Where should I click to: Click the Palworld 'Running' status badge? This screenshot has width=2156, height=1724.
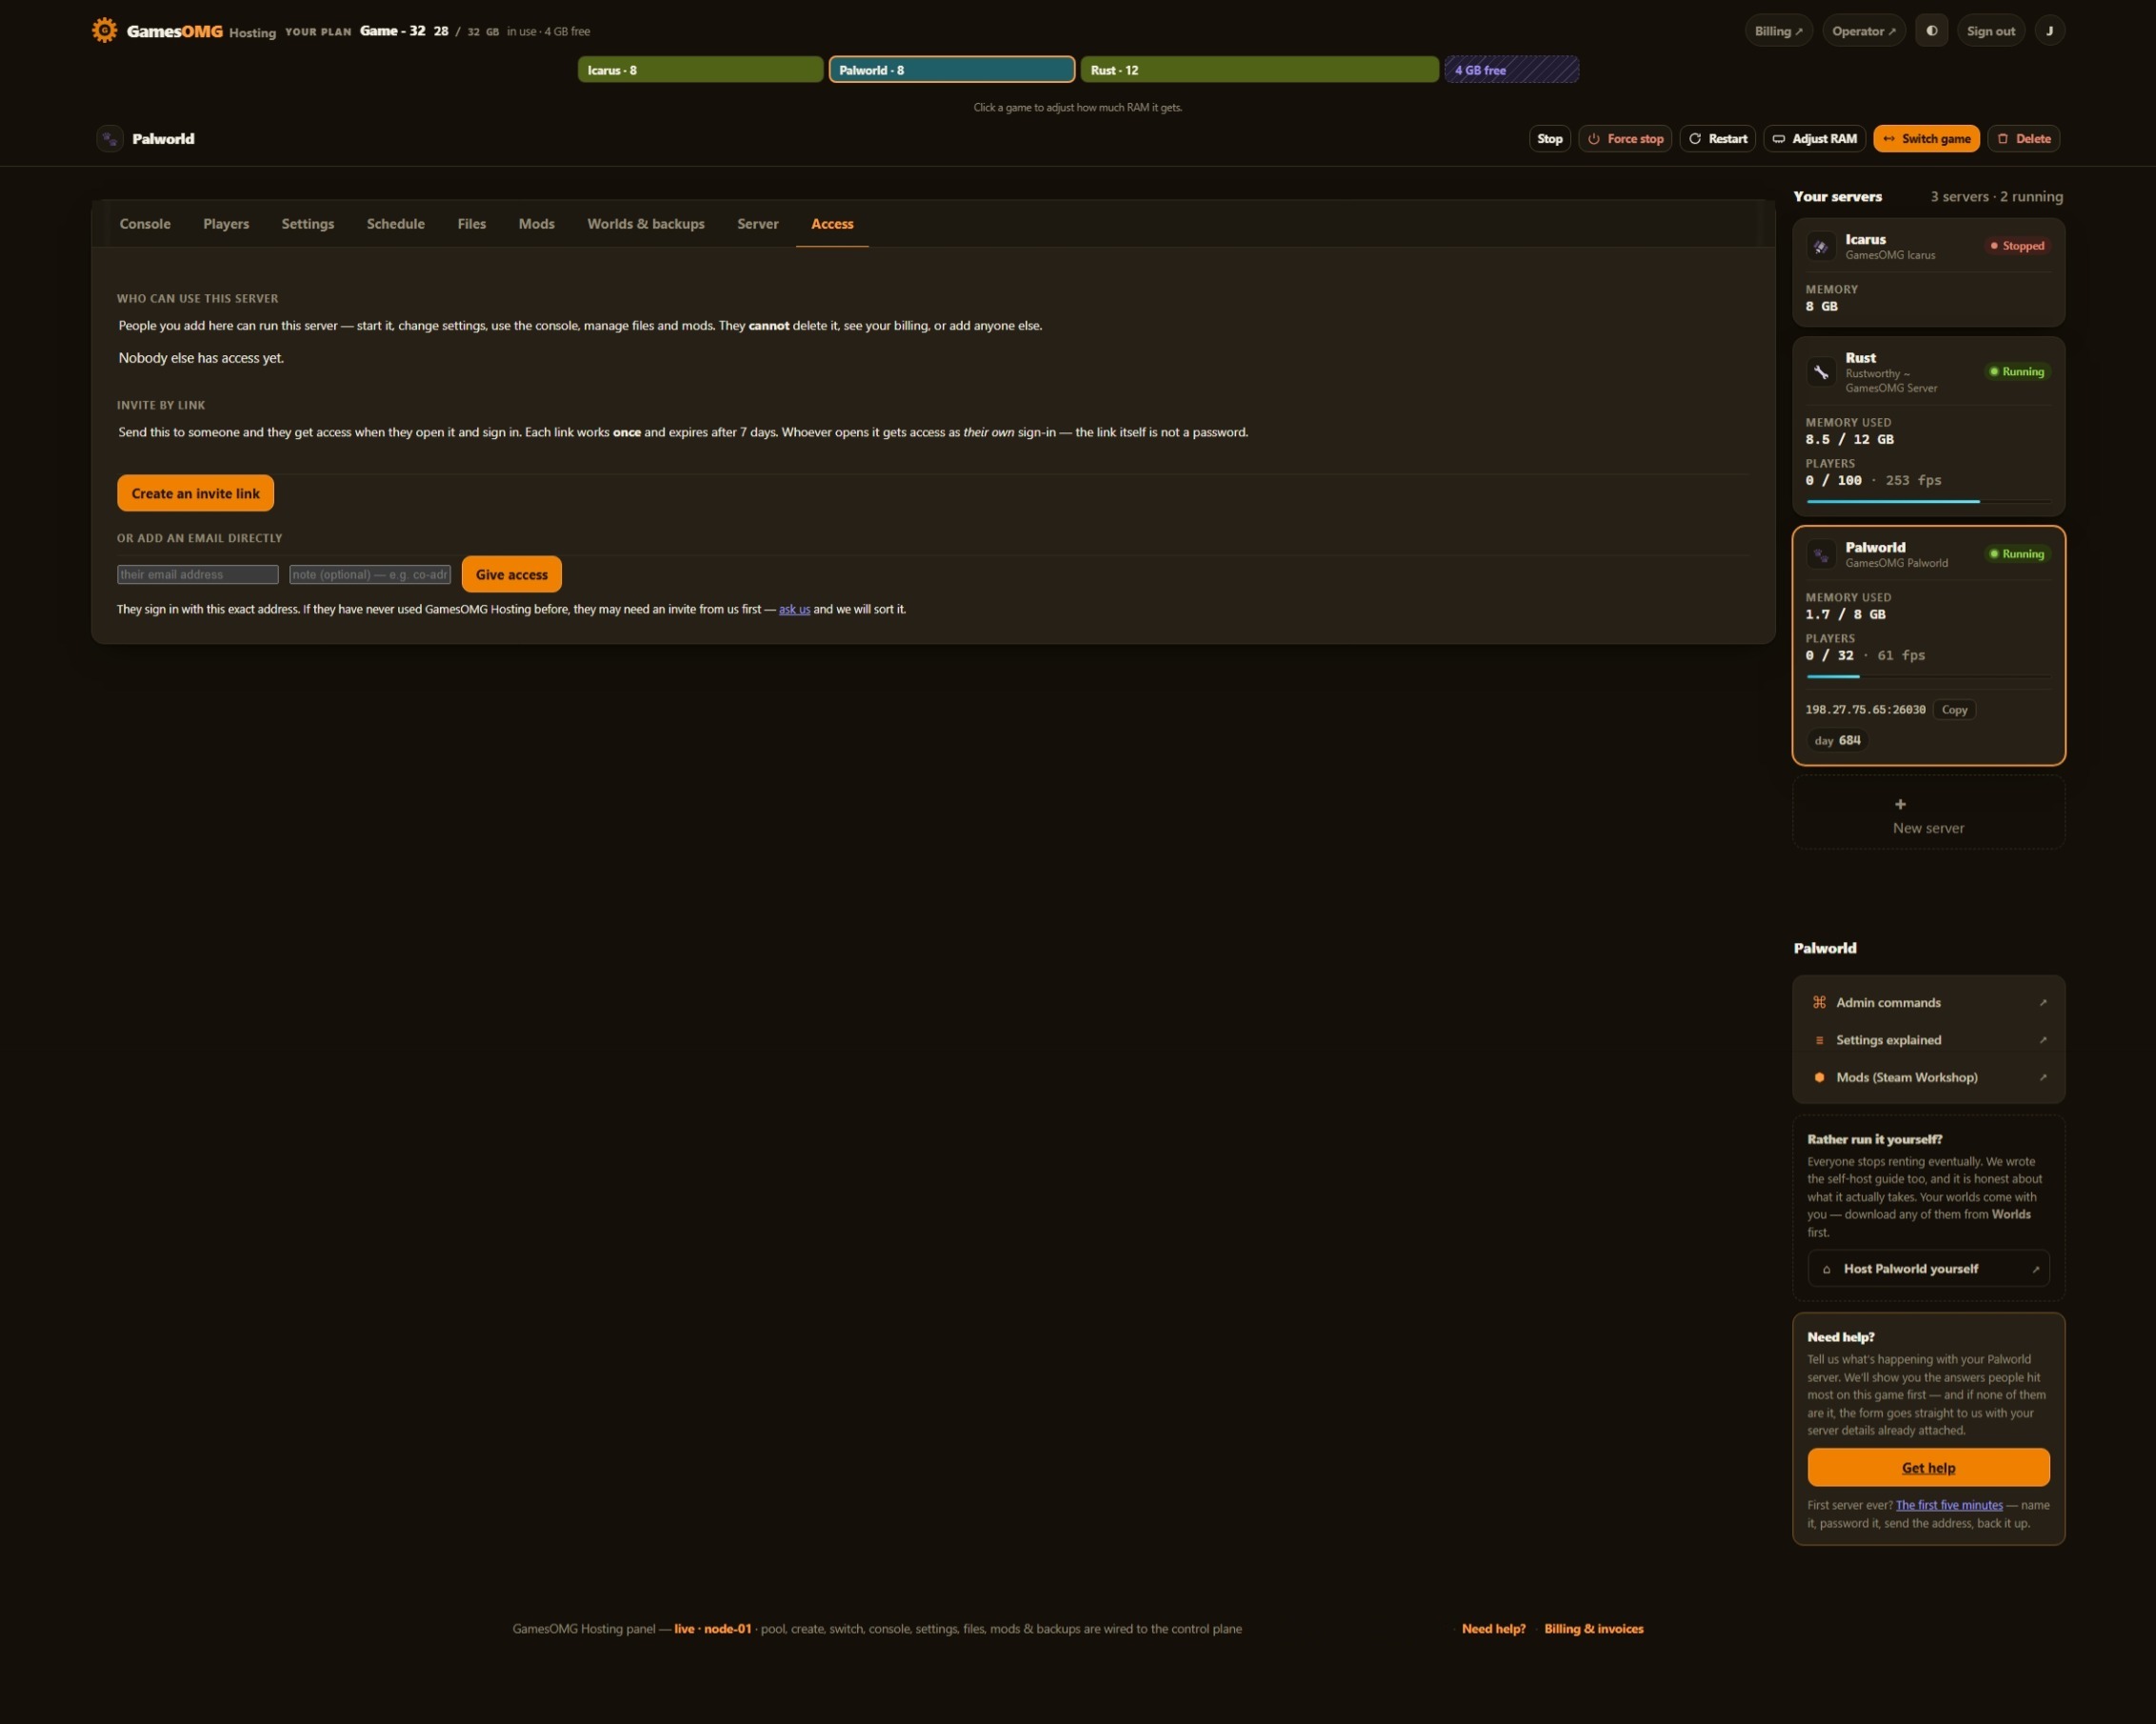[x=2017, y=554]
